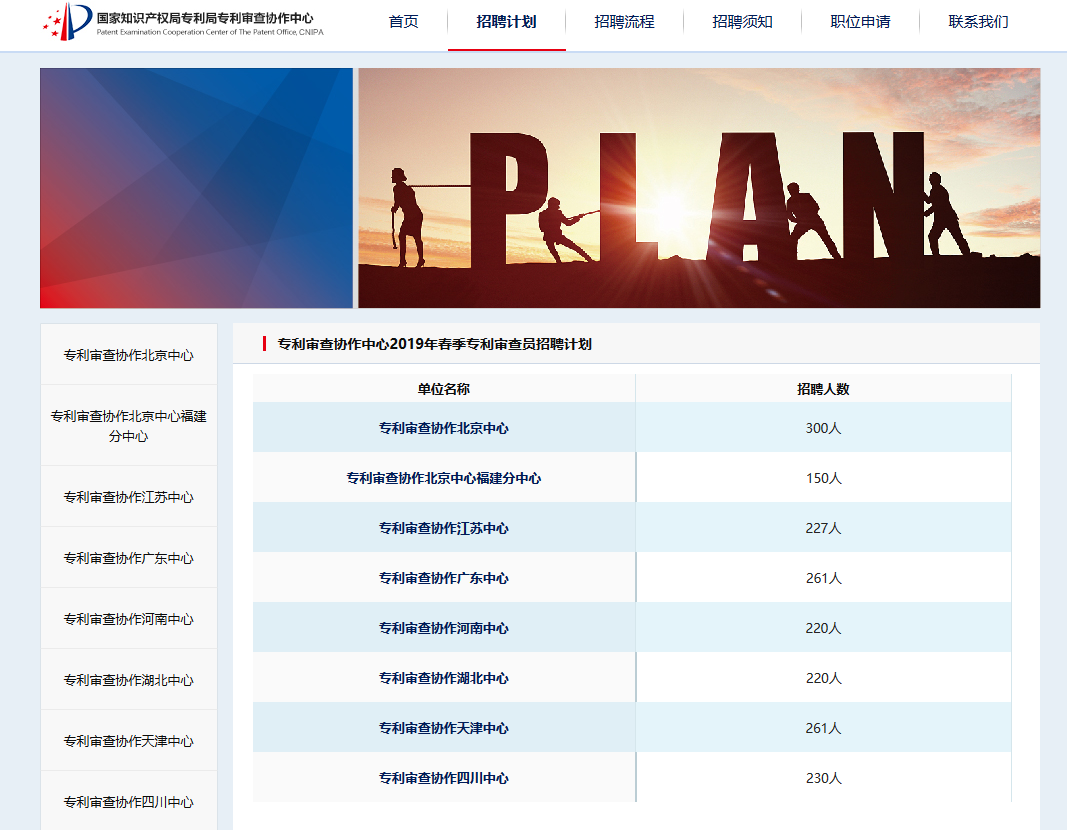
Task: Click the 227人 recruitment count cell
Action: pos(823,528)
